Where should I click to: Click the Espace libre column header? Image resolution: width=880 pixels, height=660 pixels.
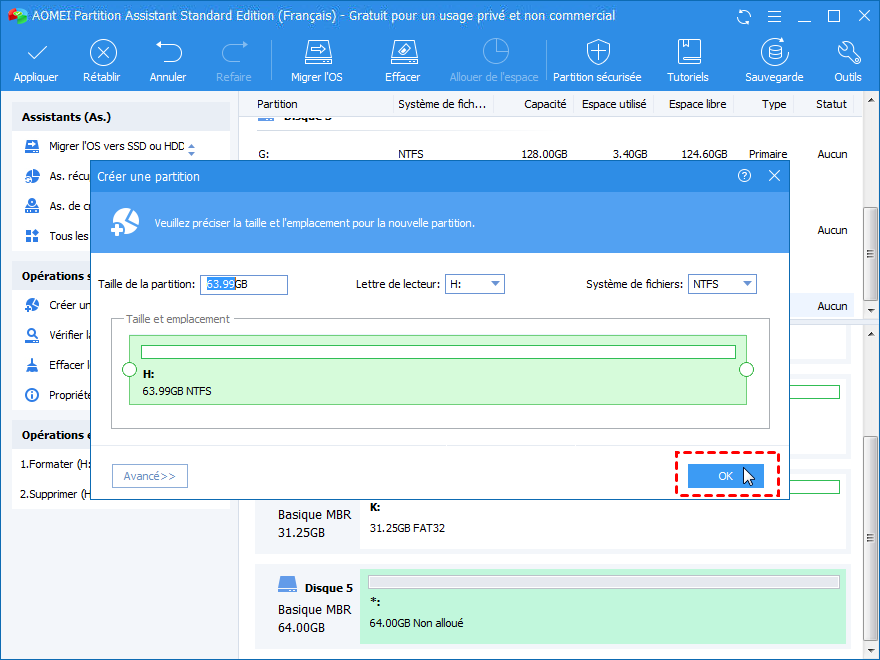[698, 104]
